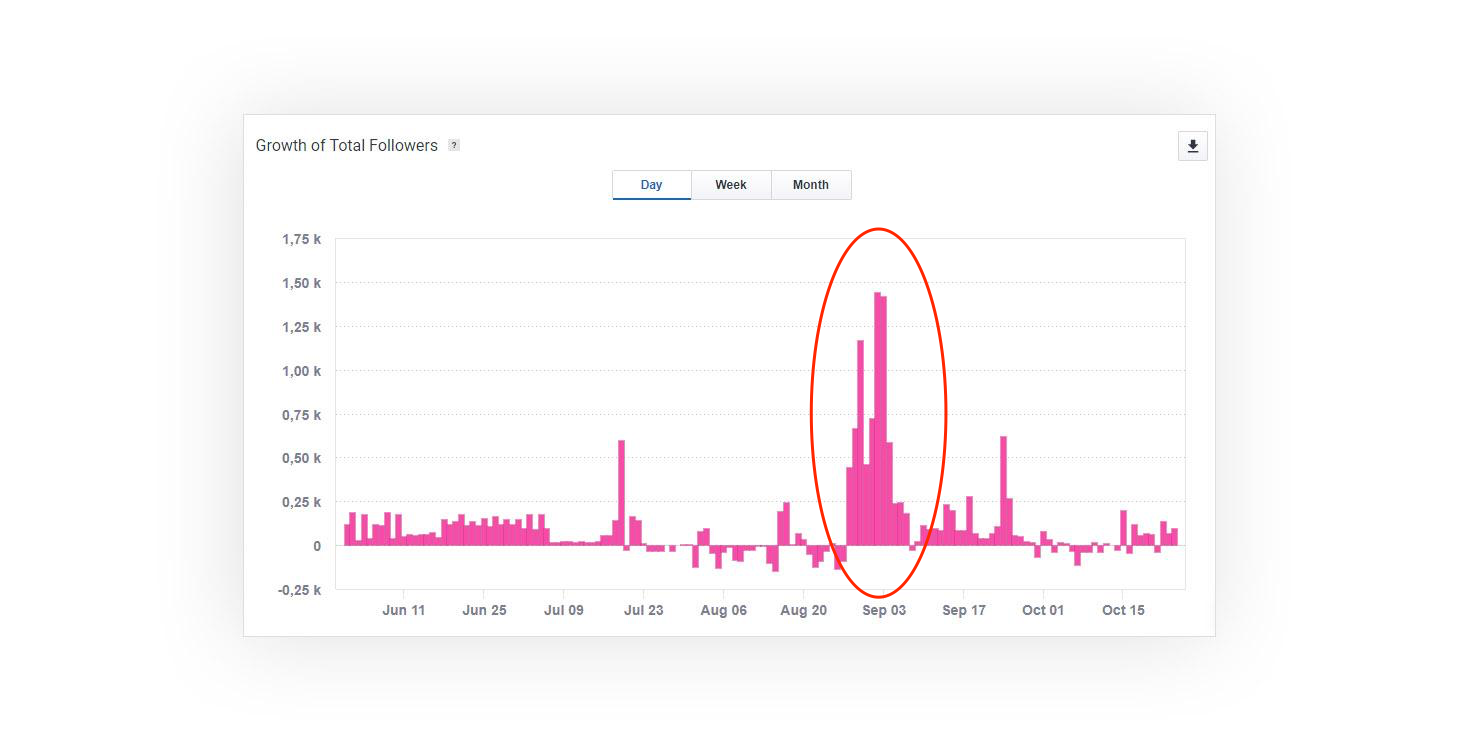Click the Oct 15 date label

click(1123, 610)
